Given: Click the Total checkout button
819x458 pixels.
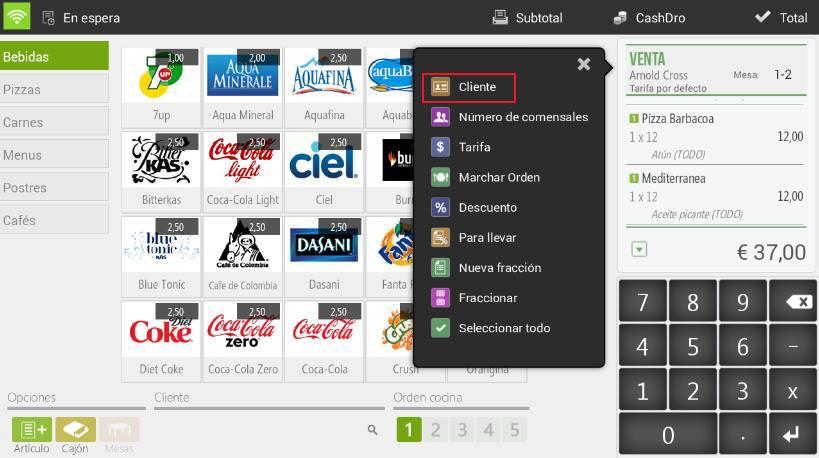Looking at the screenshot, I should pos(781,18).
